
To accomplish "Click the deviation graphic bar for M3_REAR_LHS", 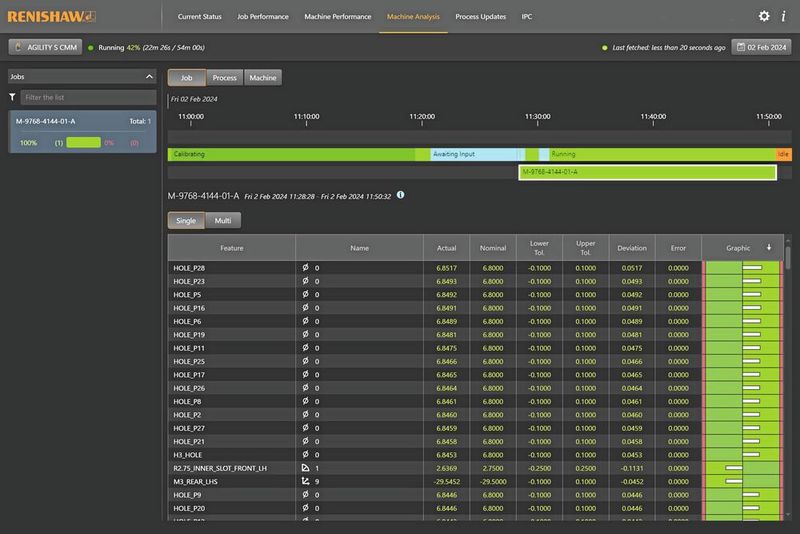I will [734, 481].
